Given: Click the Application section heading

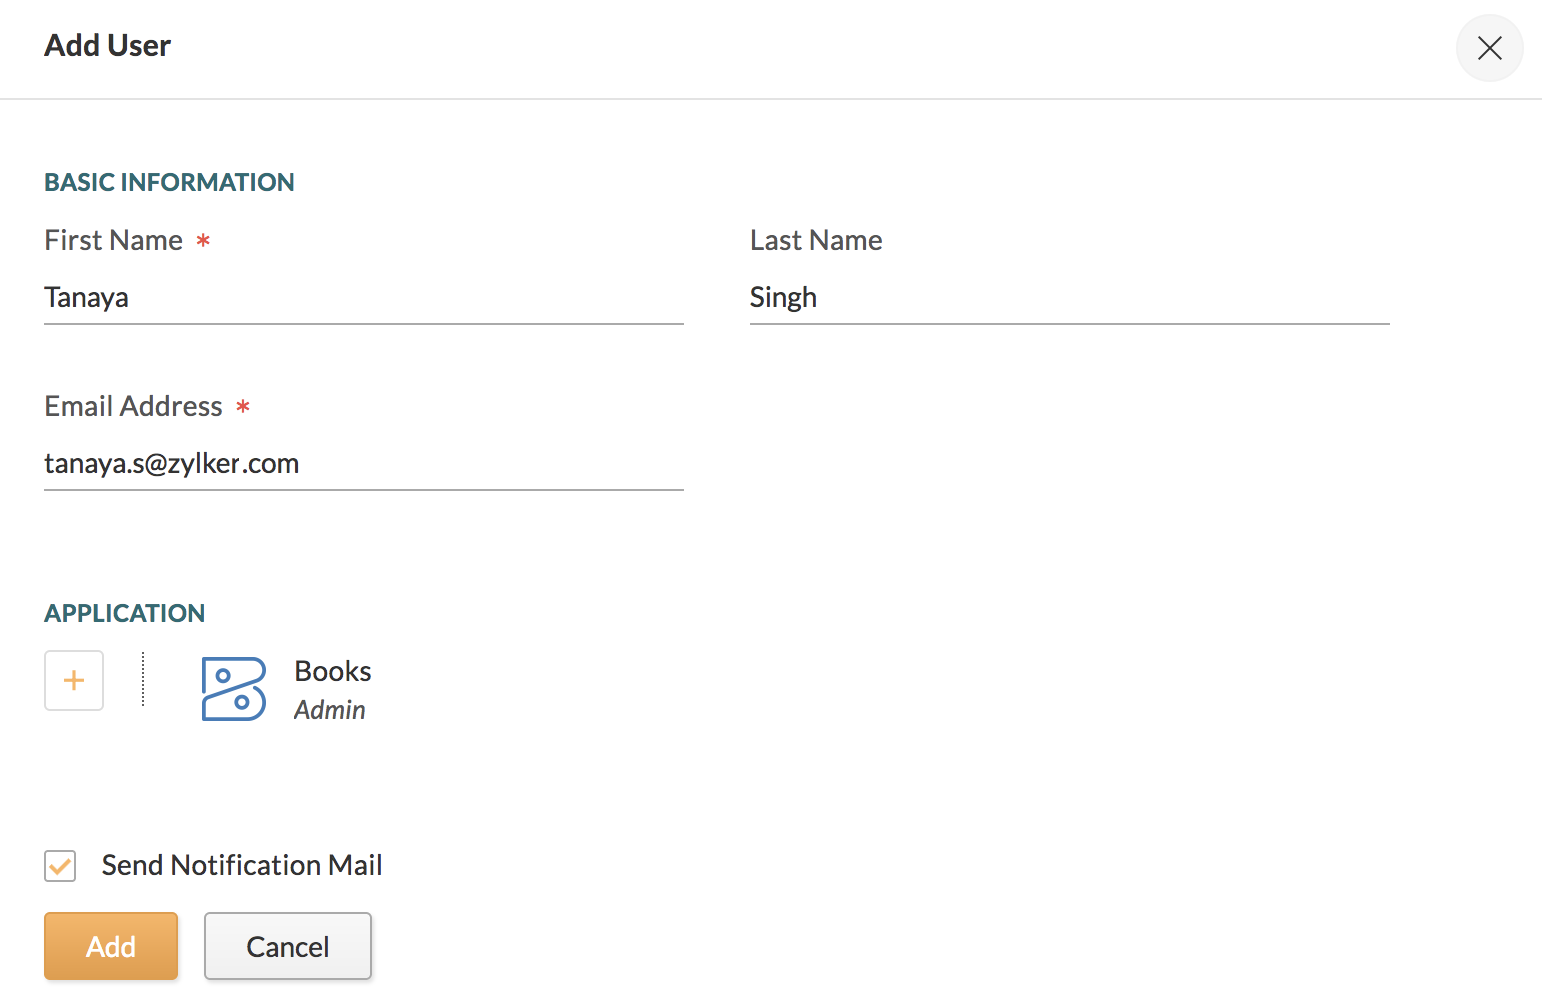Looking at the screenshot, I should (125, 613).
